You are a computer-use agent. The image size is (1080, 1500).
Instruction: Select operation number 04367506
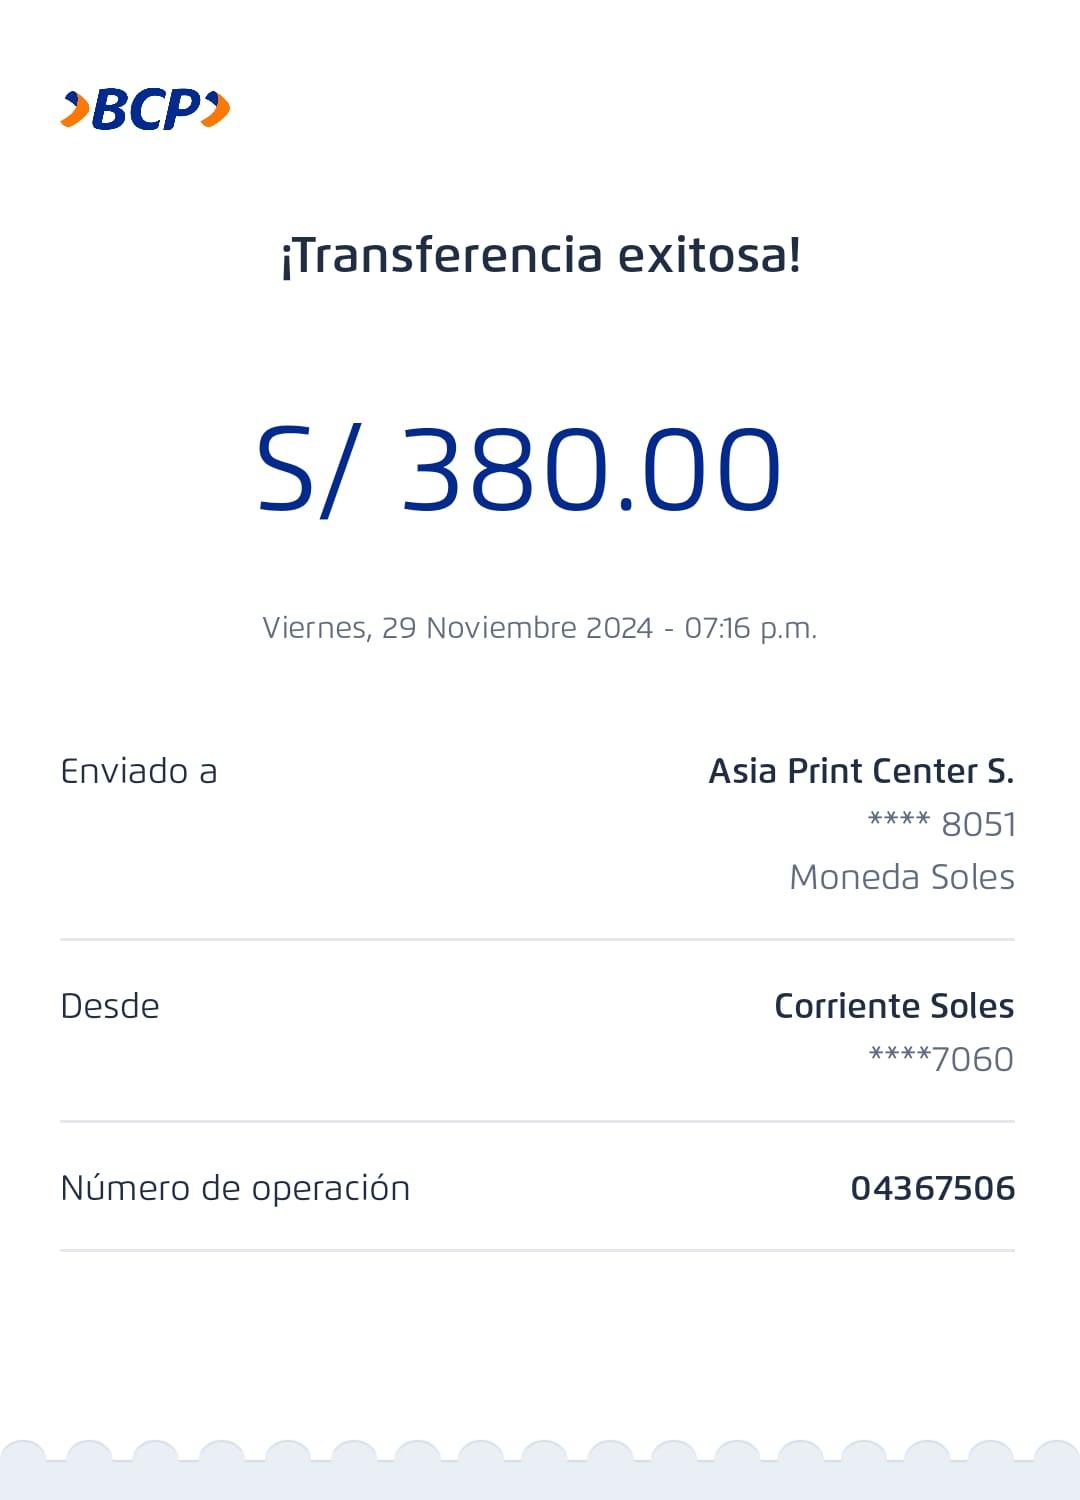point(932,1188)
